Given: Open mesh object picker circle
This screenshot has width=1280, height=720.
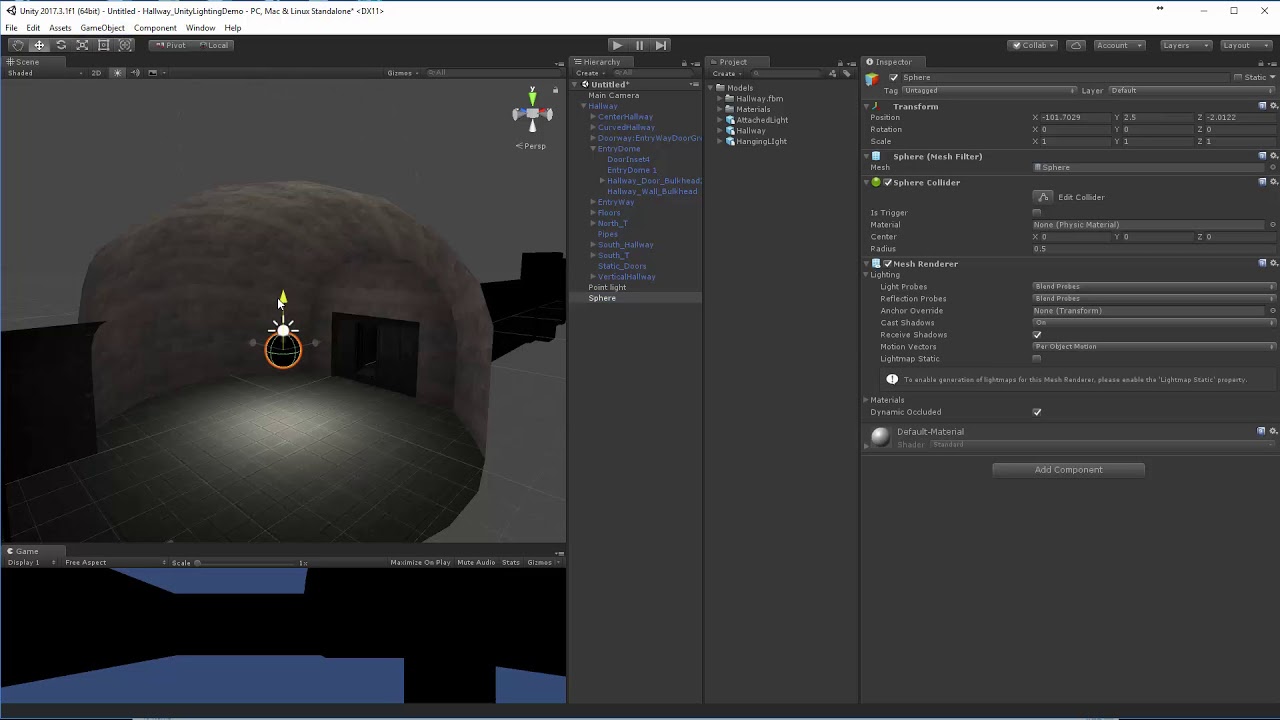Looking at the screenshot, I should point(1273,167).
